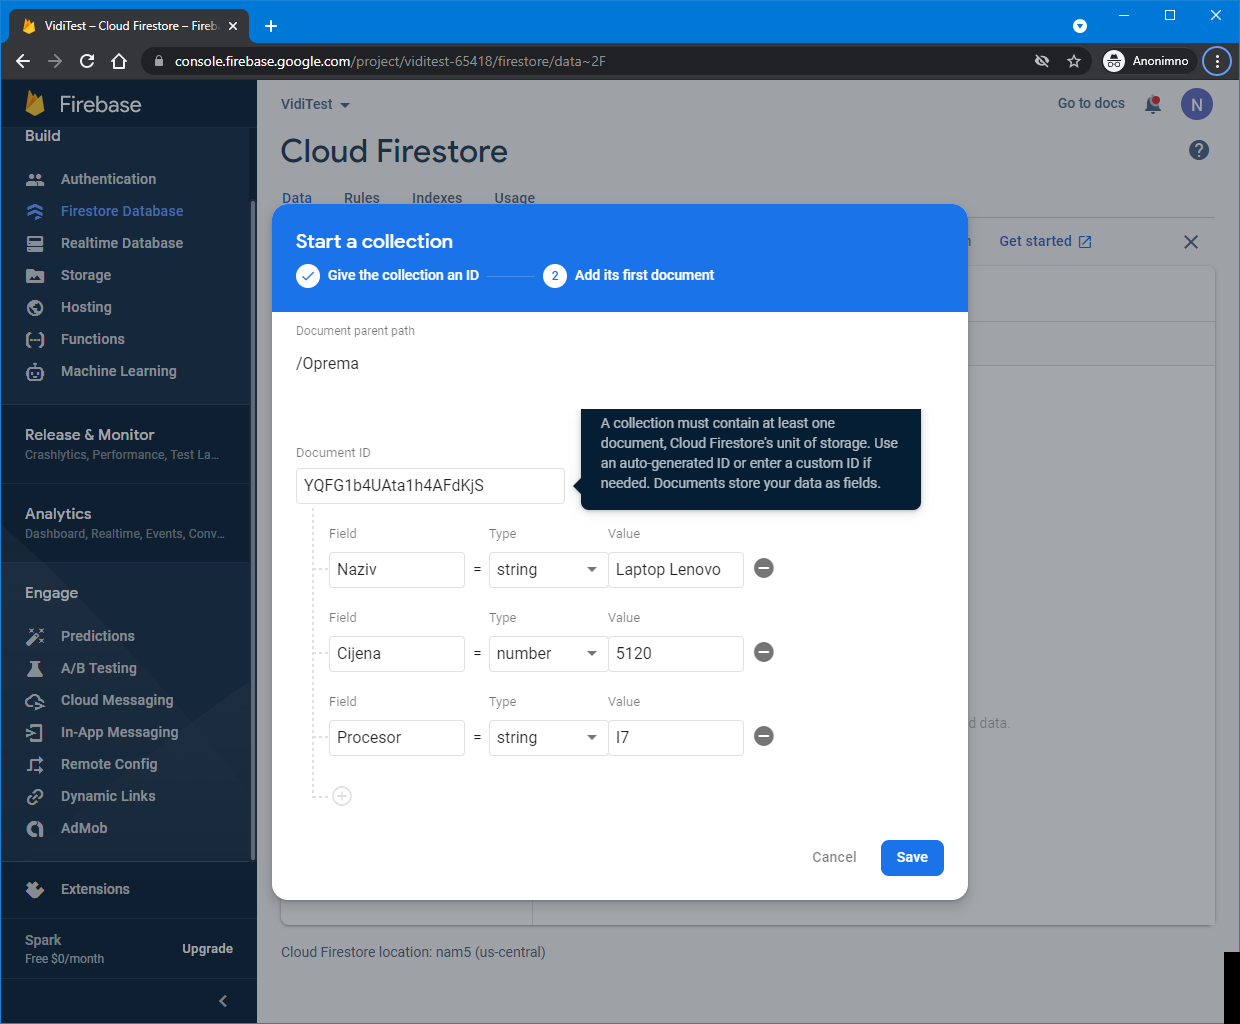Open Go to docs link
This screenshot has width=1240, height=1024.
(x=1091, y=103)
